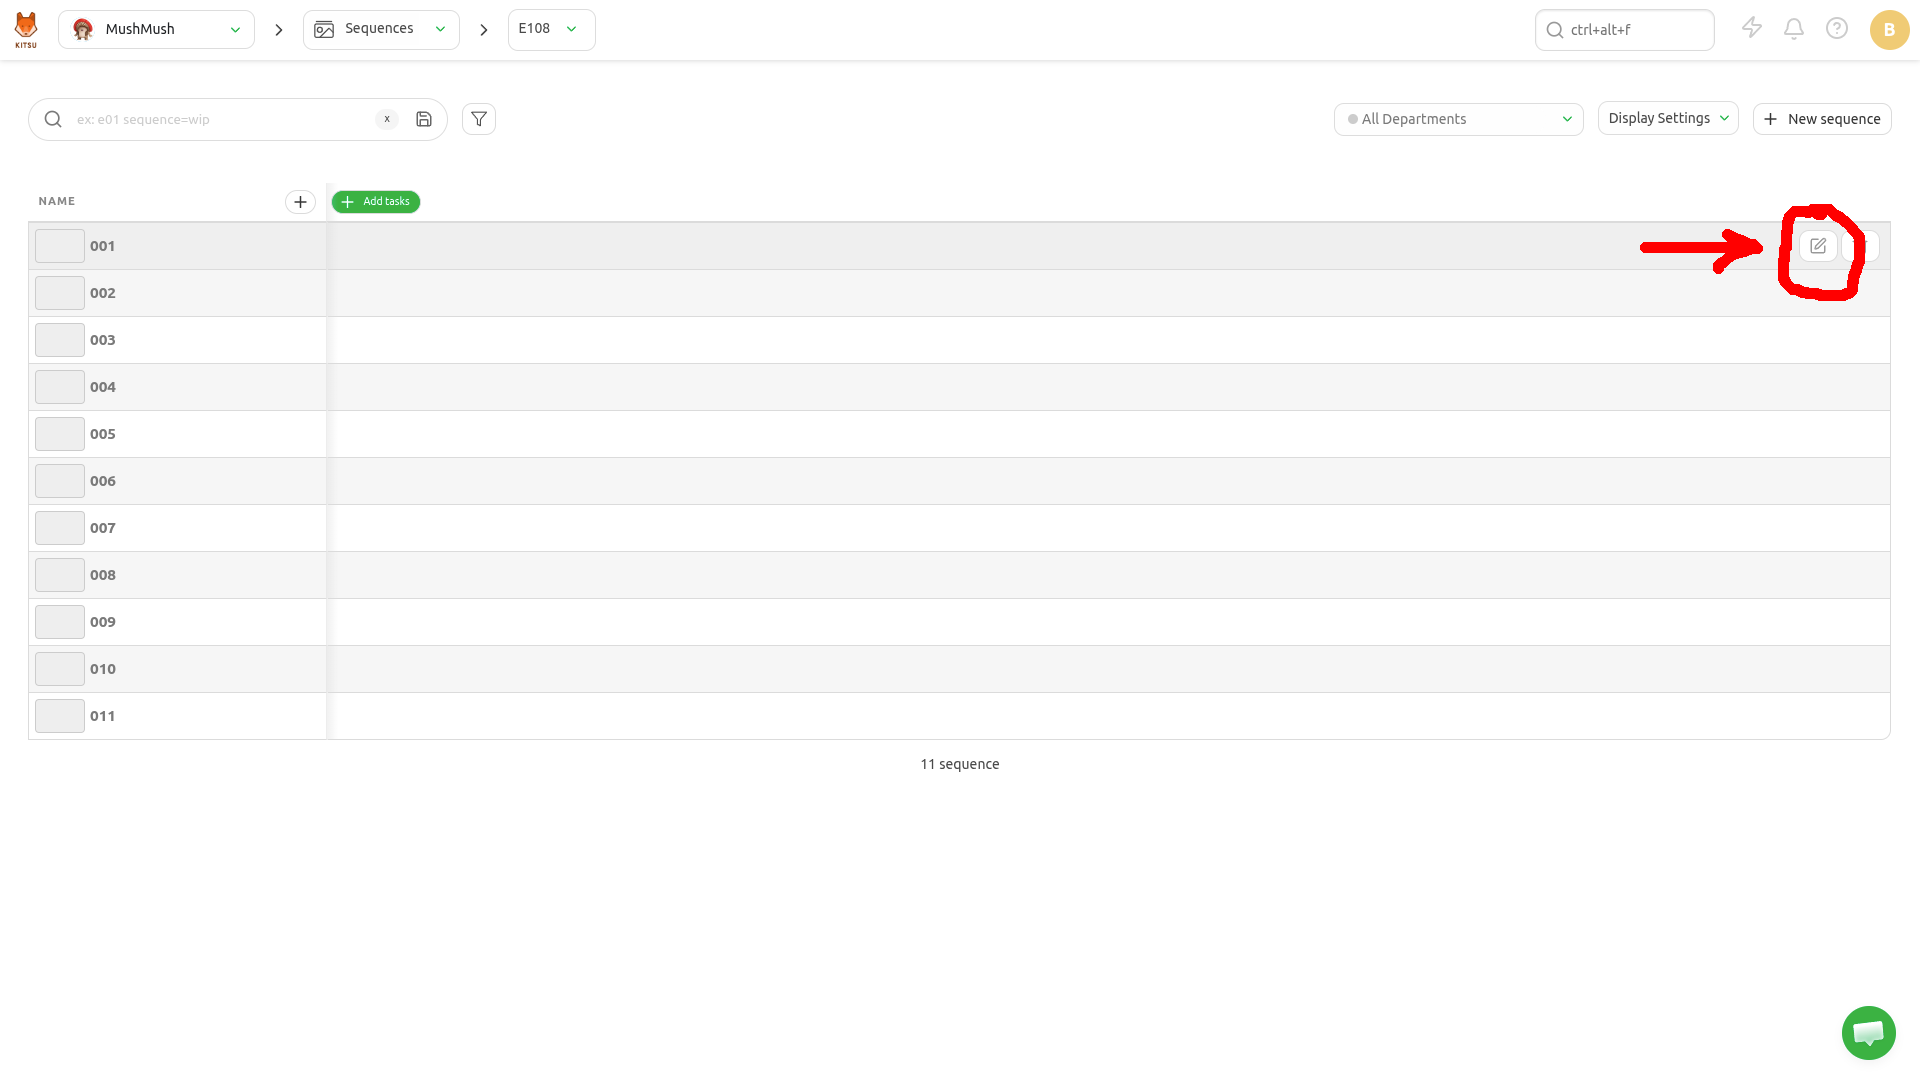Image resolution: width=1920 pixels, height=1080 pixels.
Task: Open the filter builder funnel icon
Action: point(479,119)
